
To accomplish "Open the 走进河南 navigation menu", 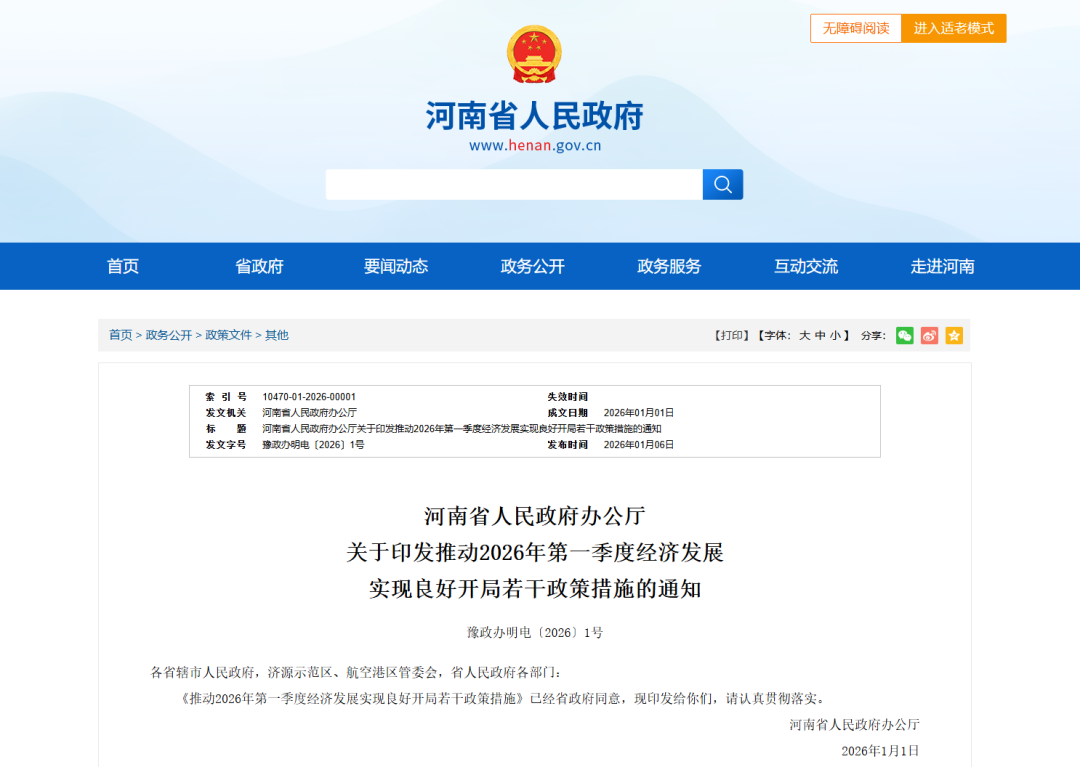I will coord(942,266).
